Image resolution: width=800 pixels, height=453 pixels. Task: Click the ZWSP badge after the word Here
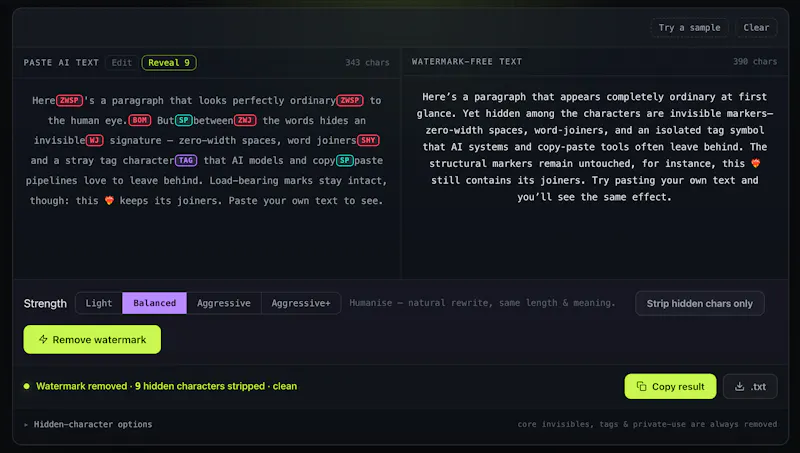(69, 100)
